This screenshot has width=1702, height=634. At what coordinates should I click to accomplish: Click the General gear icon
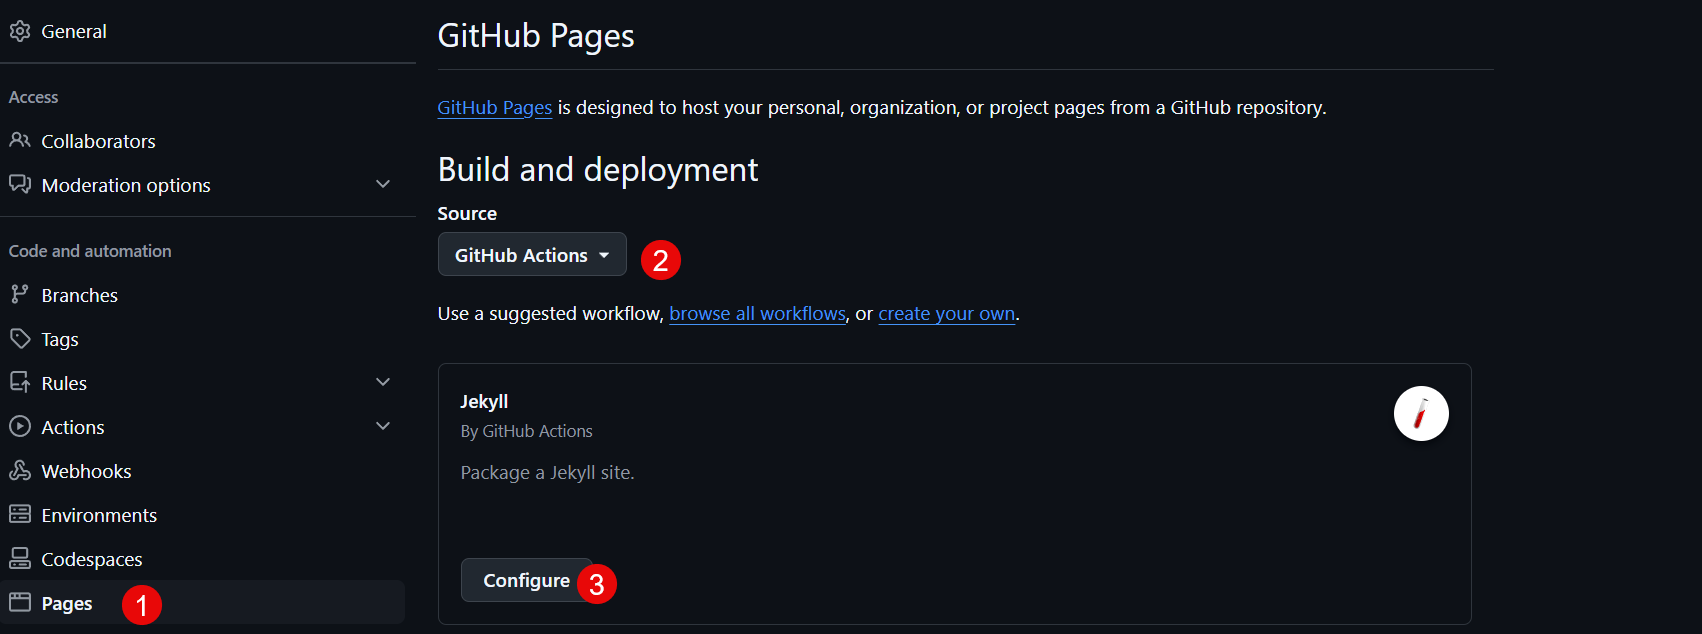click(x=20, y=31)
